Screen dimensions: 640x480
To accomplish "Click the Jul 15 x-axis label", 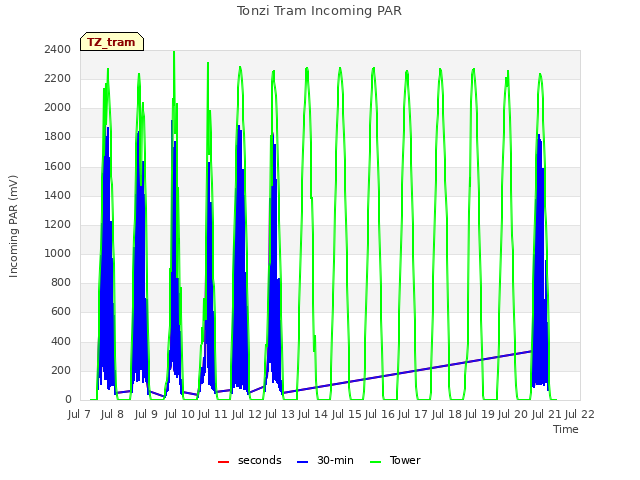I will pos(347,414).
